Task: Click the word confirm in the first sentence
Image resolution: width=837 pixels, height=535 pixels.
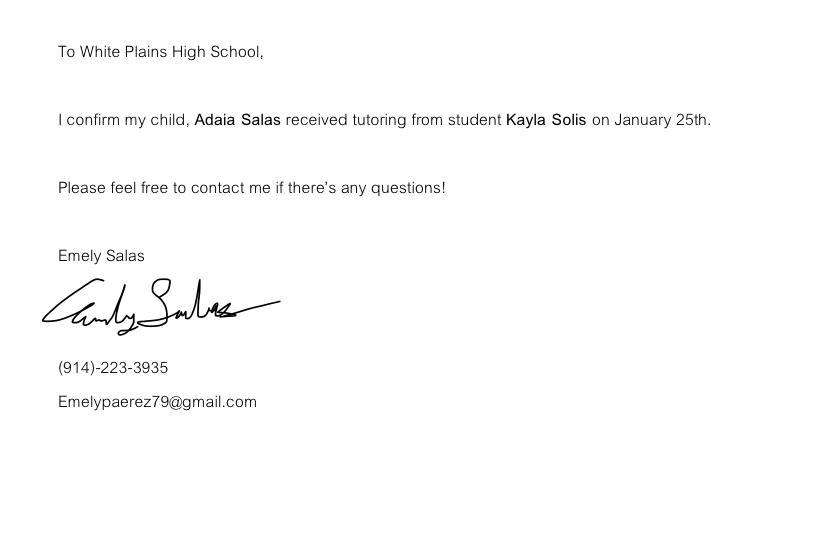Action: [x=94, y=120]
